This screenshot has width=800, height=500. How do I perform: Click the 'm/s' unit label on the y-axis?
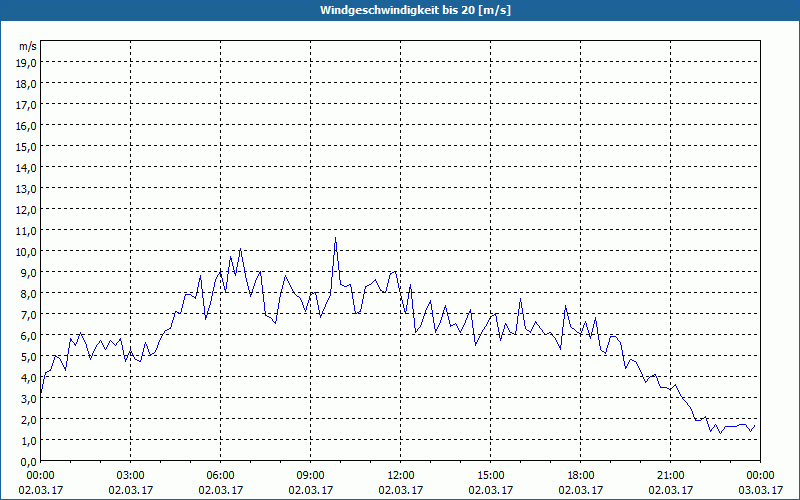[x=28, y=46]
